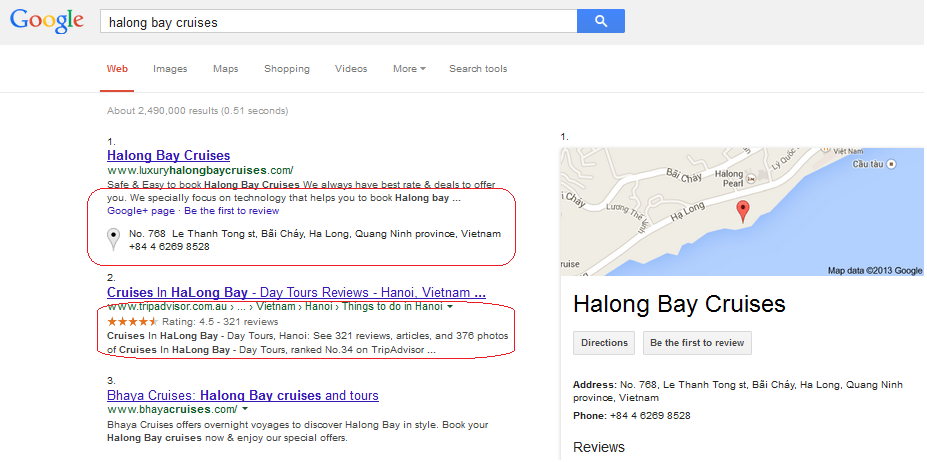Click www.bhayacruises.com URL text
Image resolution: width=927 pixels, height=462 pixels.
click(x=172, y=409)
